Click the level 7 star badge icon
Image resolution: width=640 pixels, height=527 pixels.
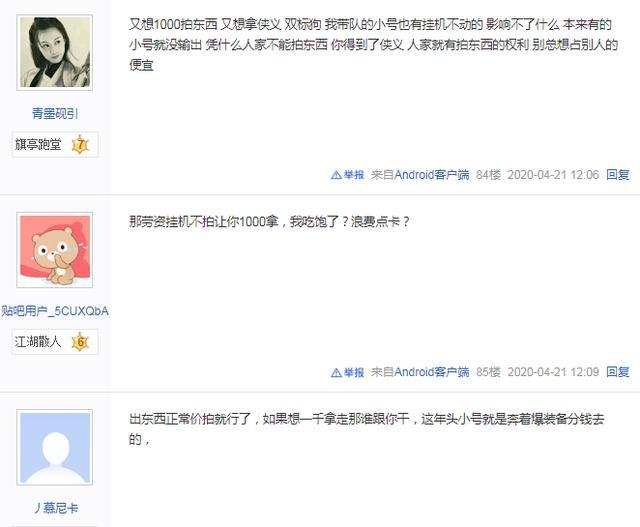80,145
